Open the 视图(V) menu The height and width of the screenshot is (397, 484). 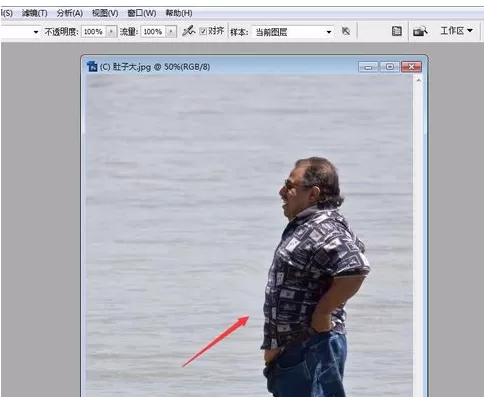click(x=105, y=13)
